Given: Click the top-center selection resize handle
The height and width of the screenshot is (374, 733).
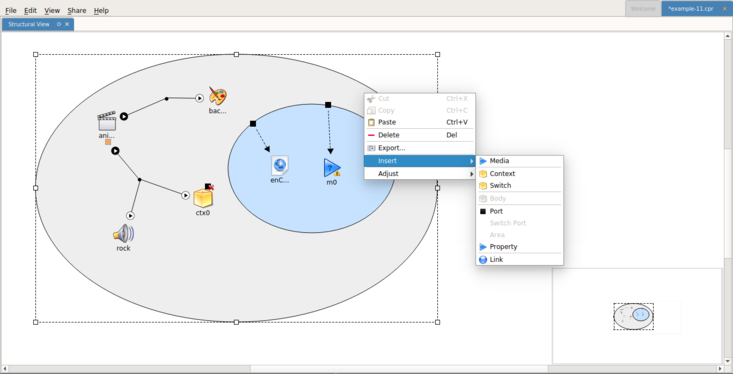Looking at the screenshot, I should [x=237, y=55].
